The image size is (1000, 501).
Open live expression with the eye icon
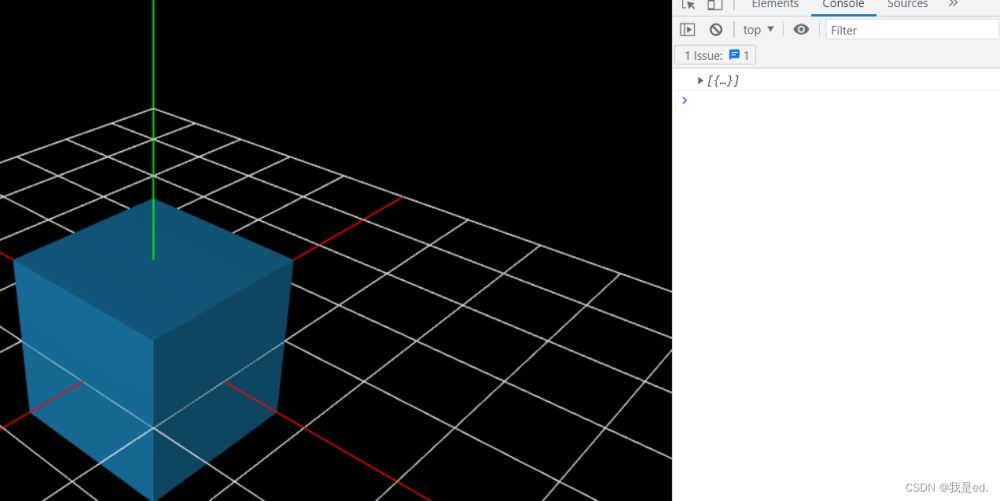[801, 30]
